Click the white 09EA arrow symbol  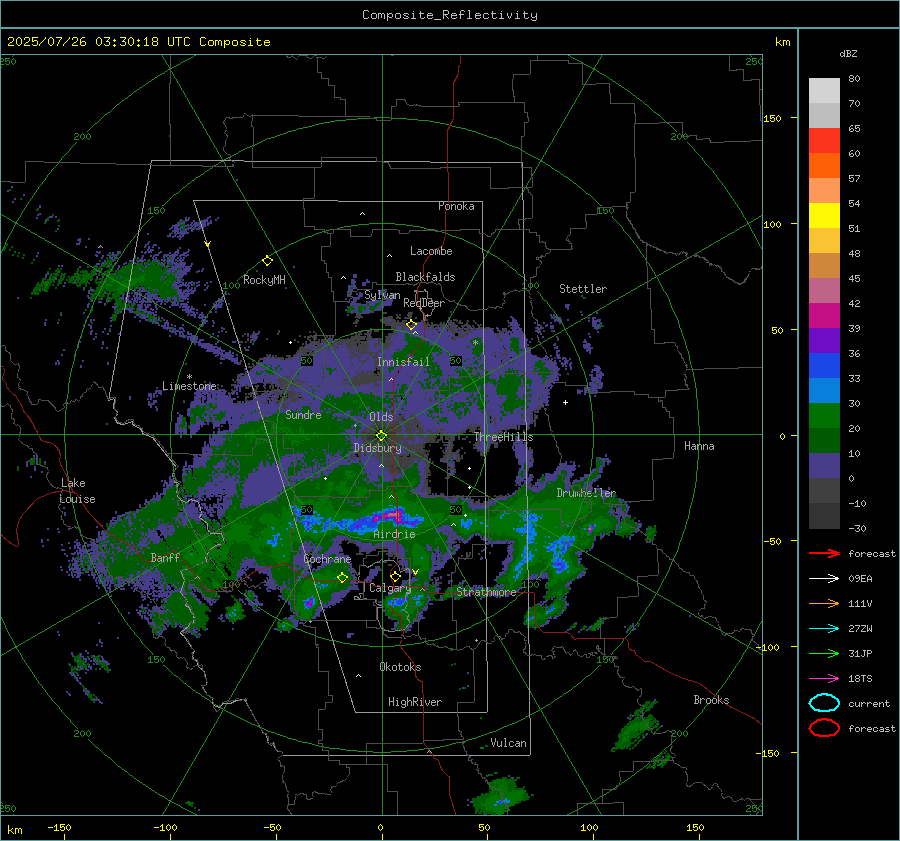(824, 579)
